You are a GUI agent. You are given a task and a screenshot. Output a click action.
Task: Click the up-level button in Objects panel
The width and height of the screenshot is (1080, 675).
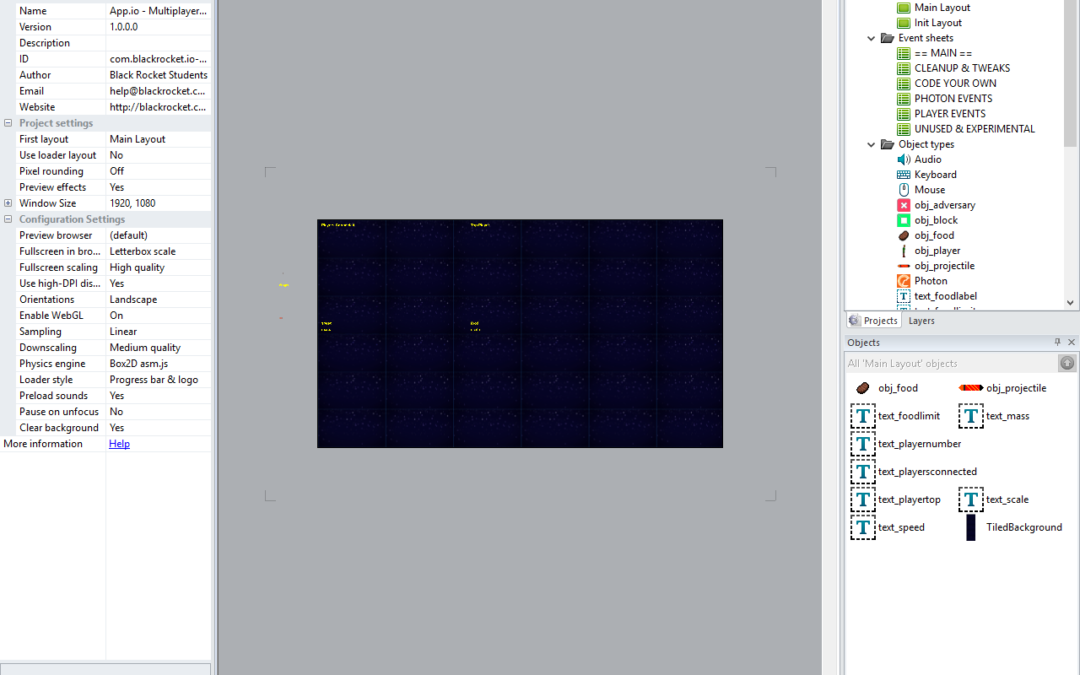coord(1067,363)
